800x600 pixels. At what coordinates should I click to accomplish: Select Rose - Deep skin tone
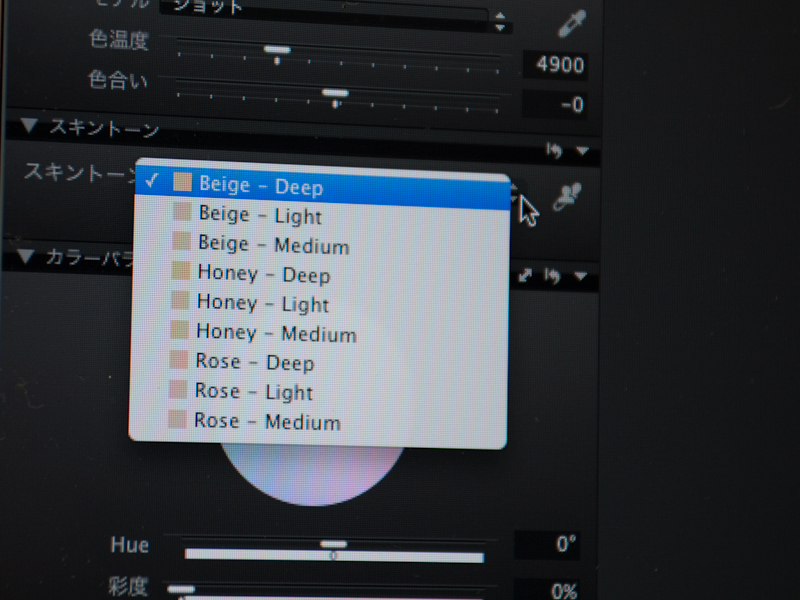(319, 363)
